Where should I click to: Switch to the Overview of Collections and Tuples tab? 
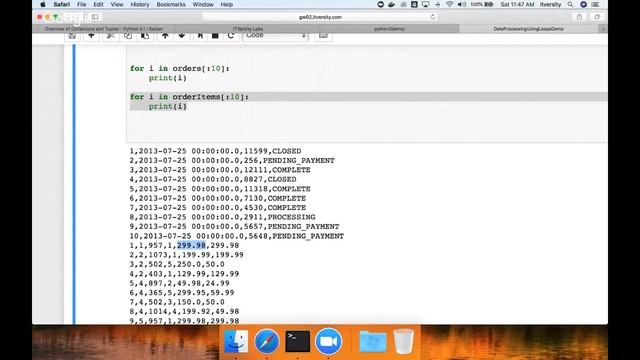click(x=104, y=29)
